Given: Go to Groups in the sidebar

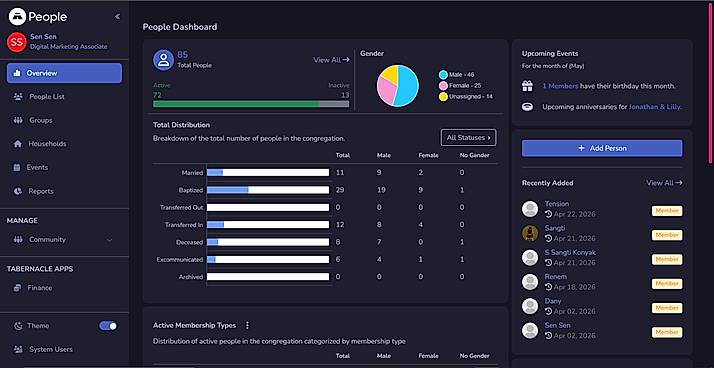Looking at the screenshot, I should (41, 120).
